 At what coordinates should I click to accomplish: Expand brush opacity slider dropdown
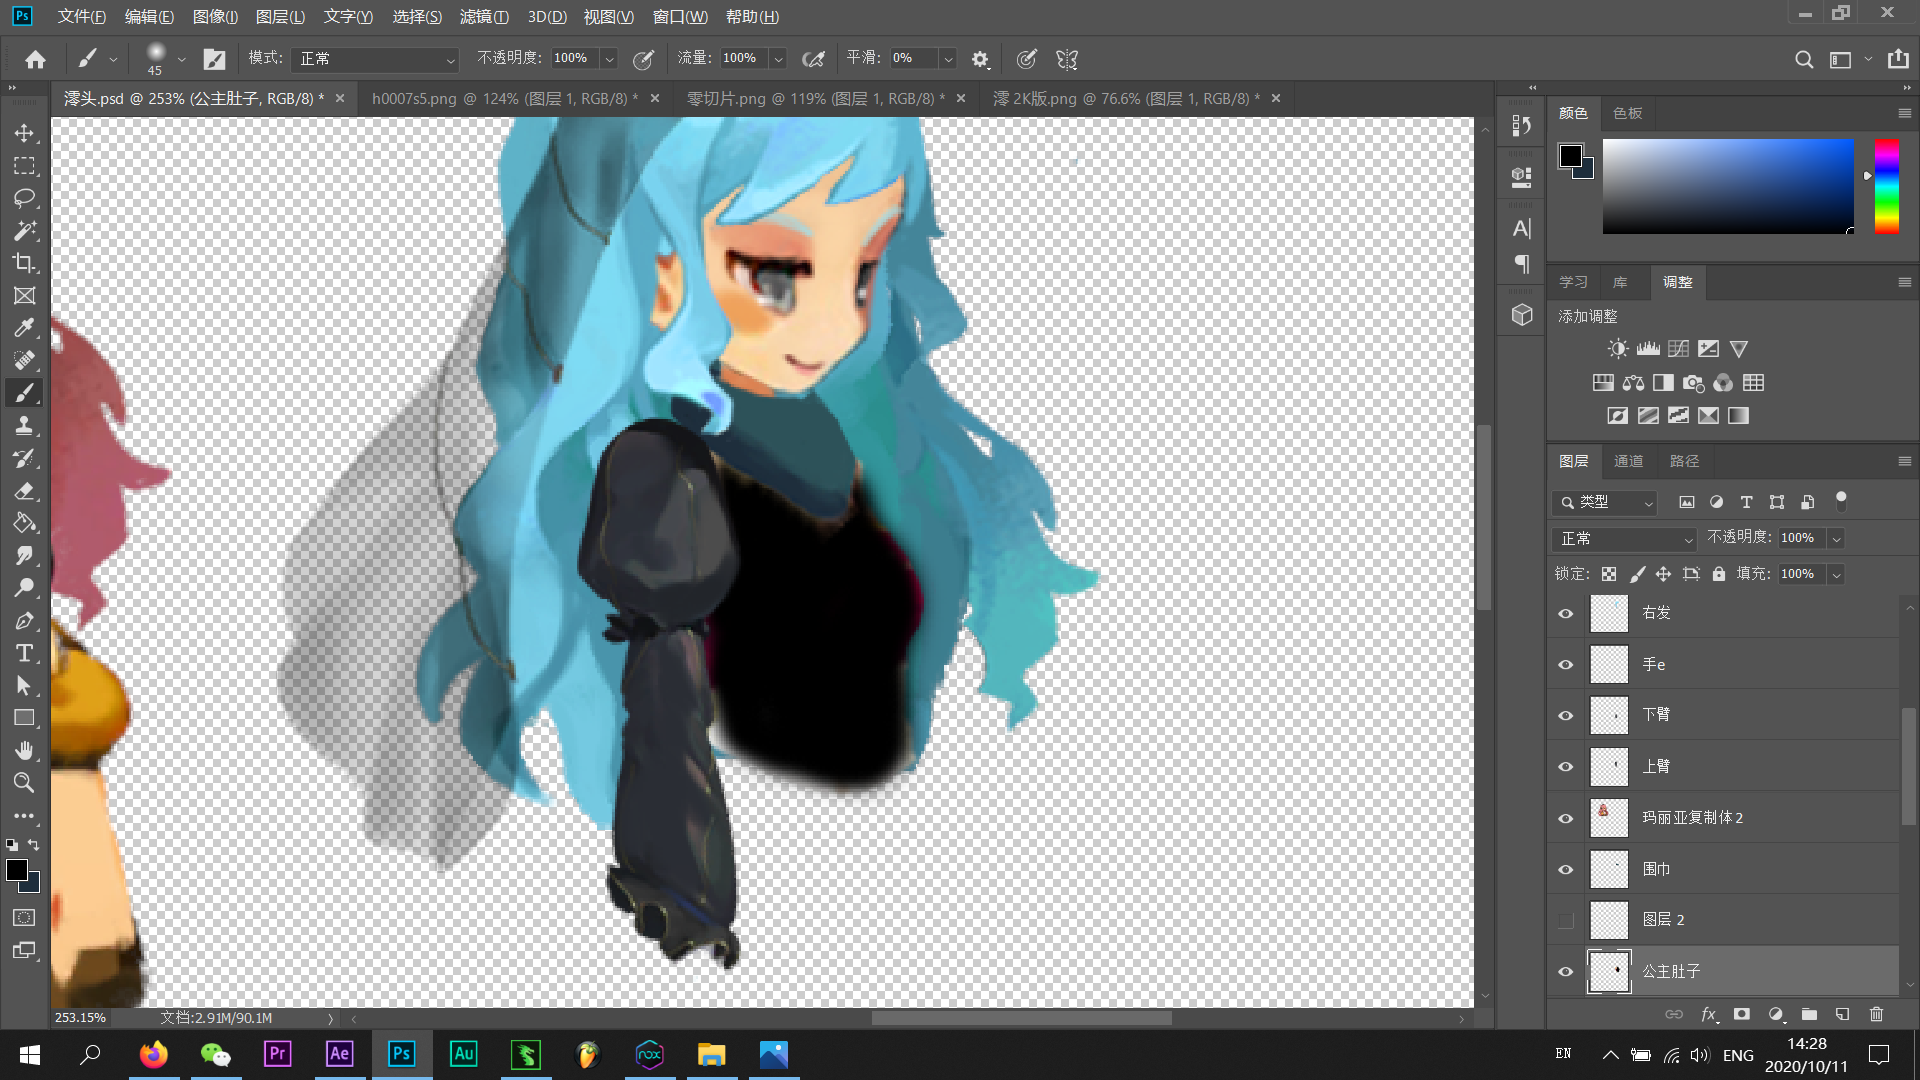pos(609,59)
